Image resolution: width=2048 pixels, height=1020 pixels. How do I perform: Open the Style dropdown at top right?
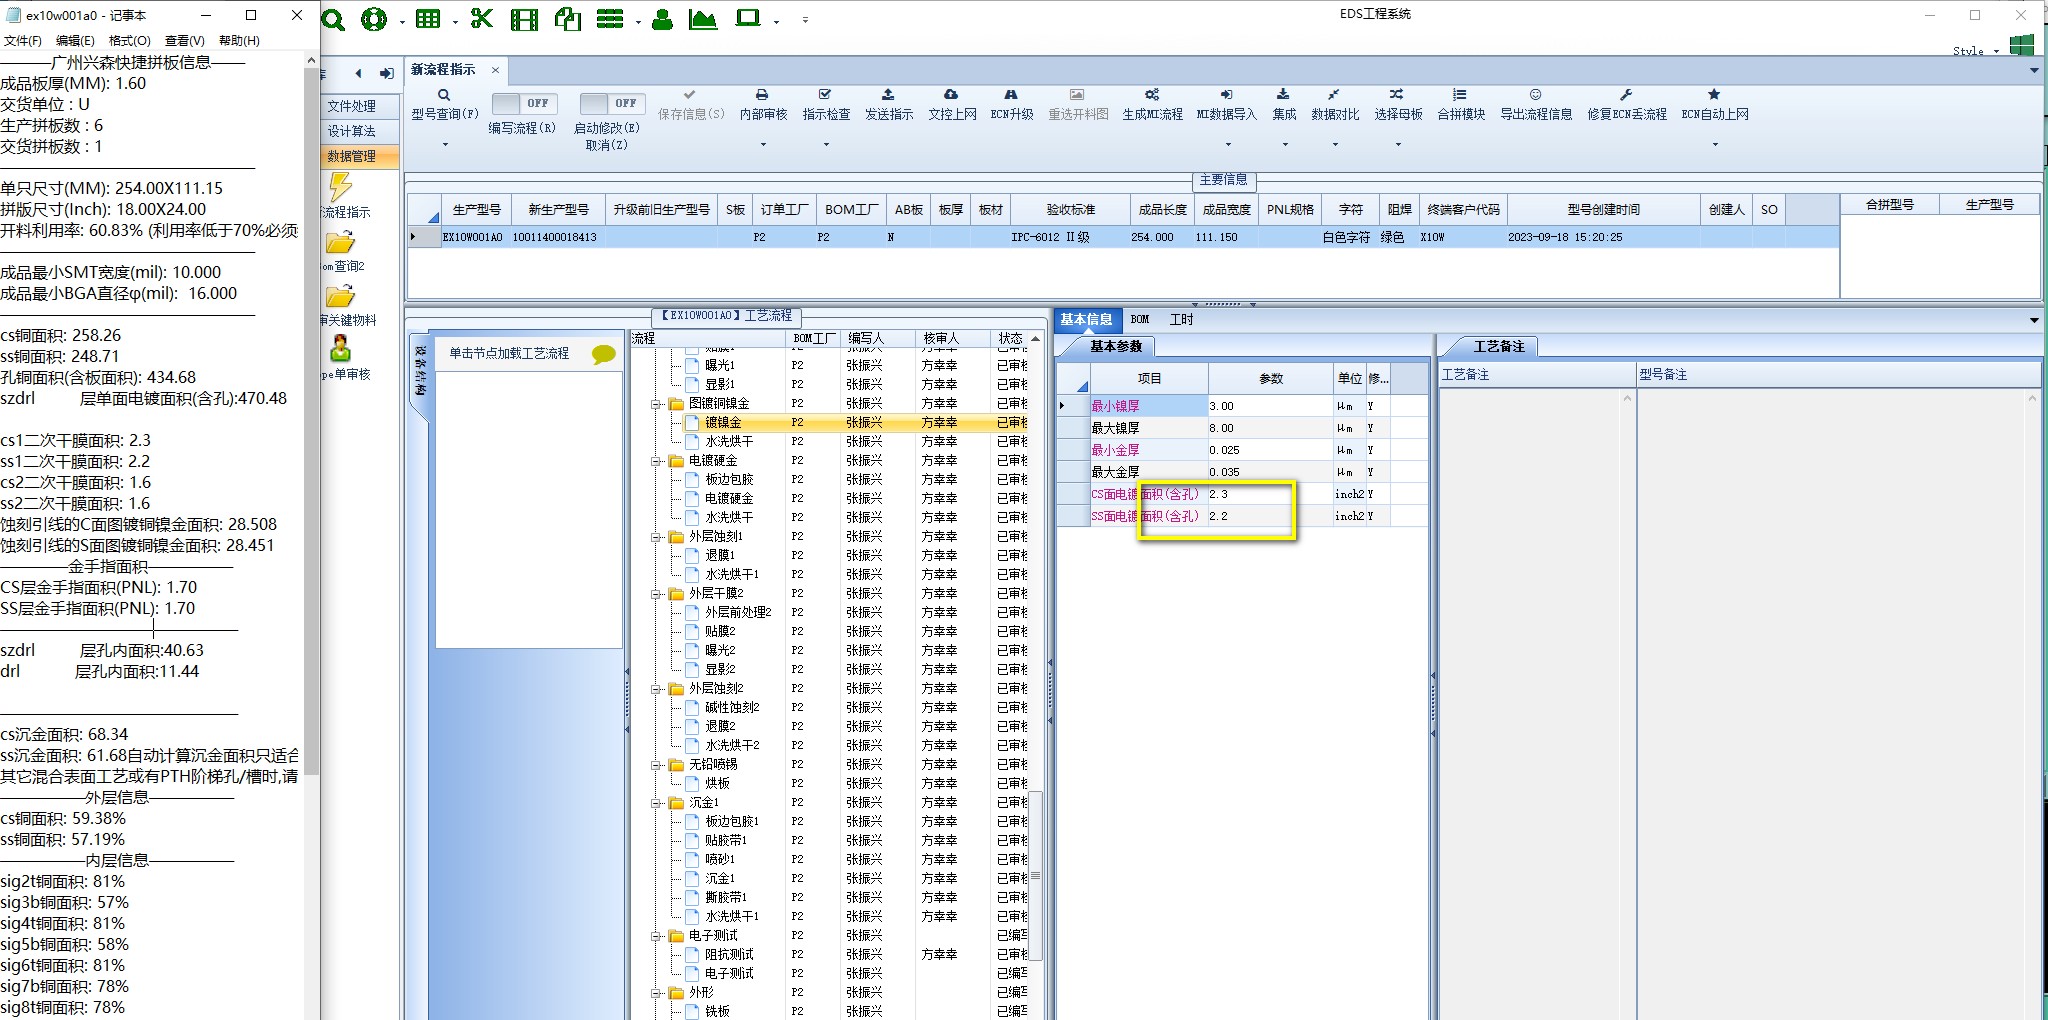coord(1975,51)
